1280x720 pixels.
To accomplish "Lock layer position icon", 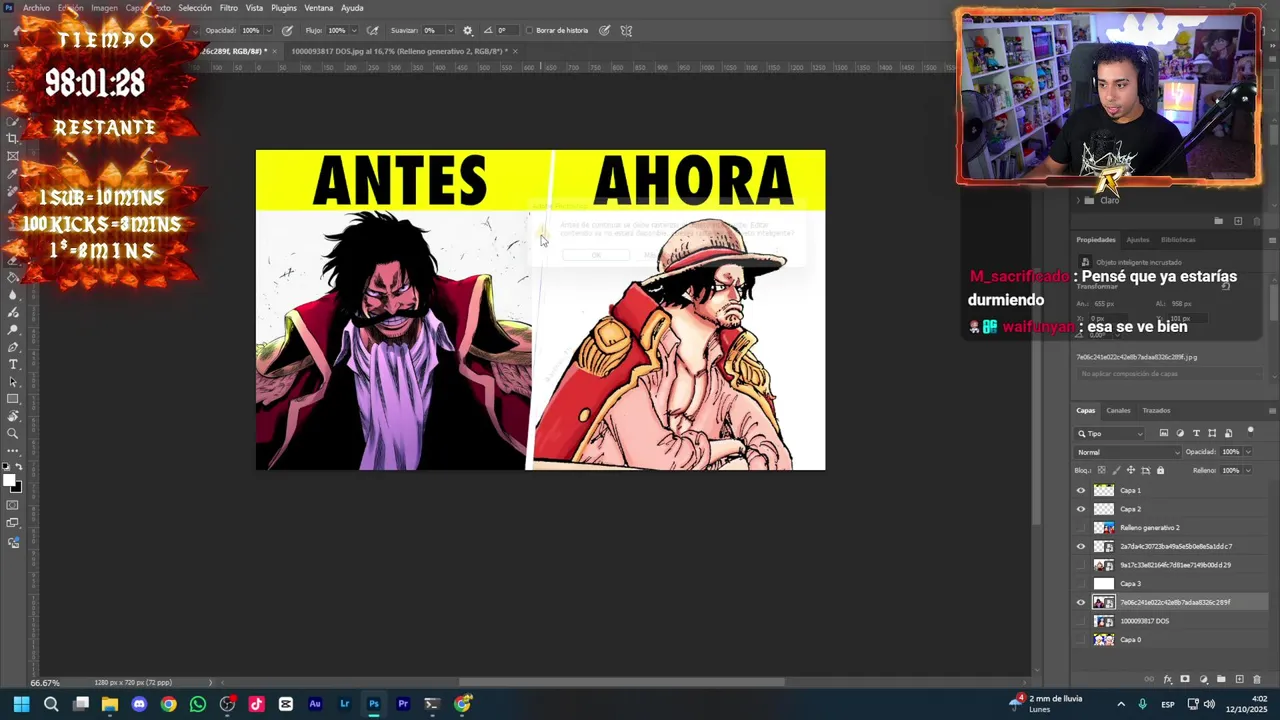I will 1131,470.
